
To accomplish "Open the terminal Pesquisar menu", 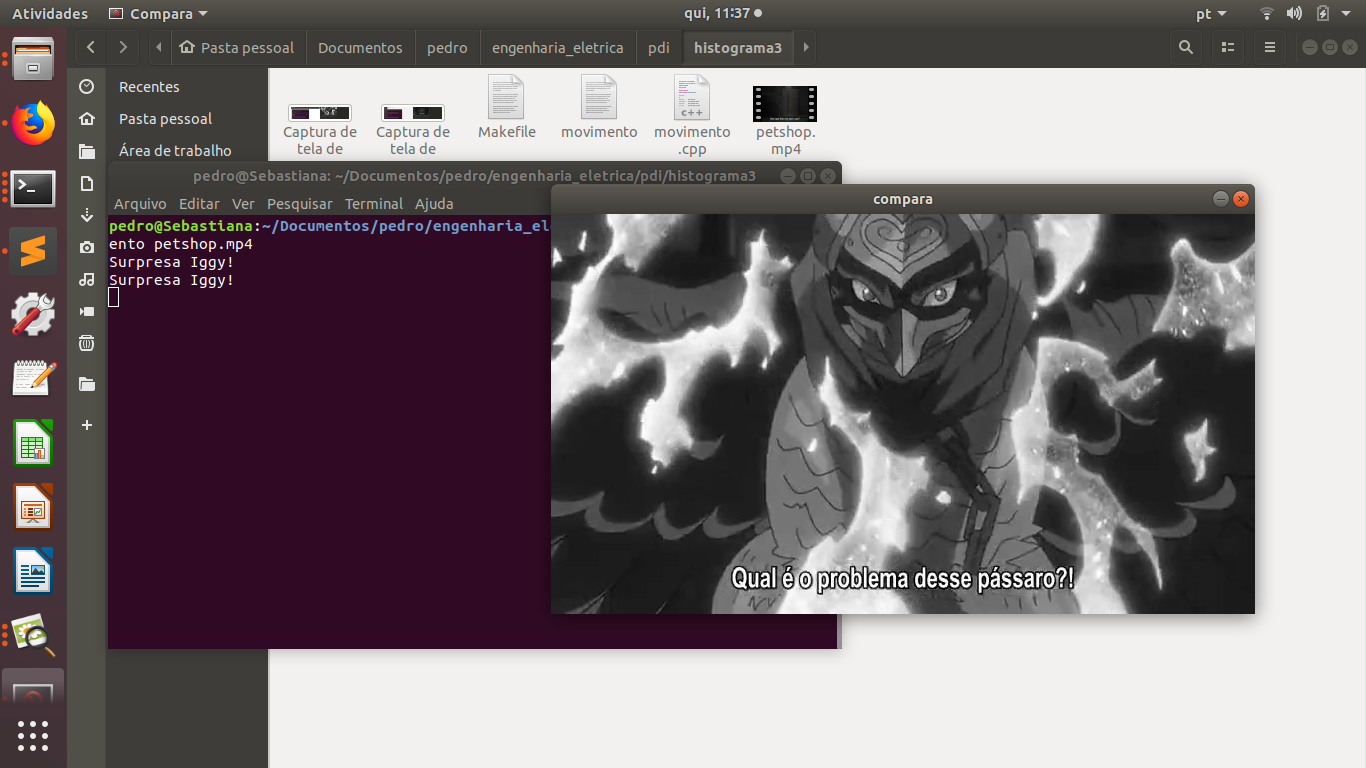I will [300, 203].
